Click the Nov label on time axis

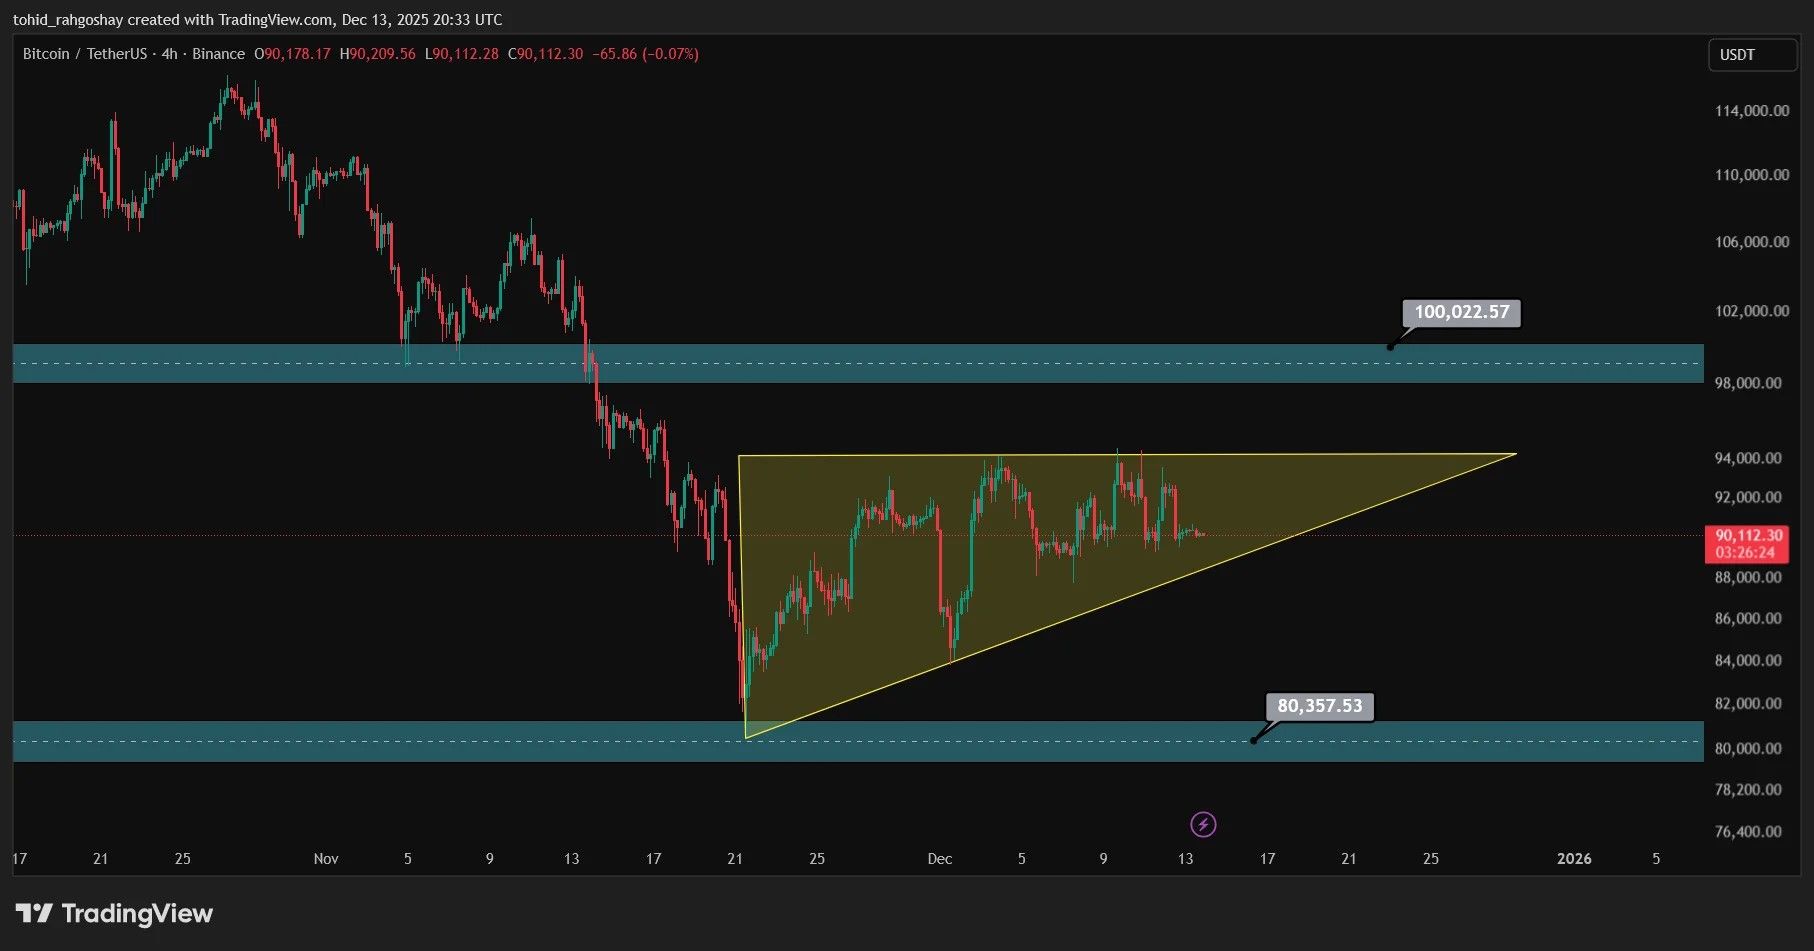[x=326, y=858]
